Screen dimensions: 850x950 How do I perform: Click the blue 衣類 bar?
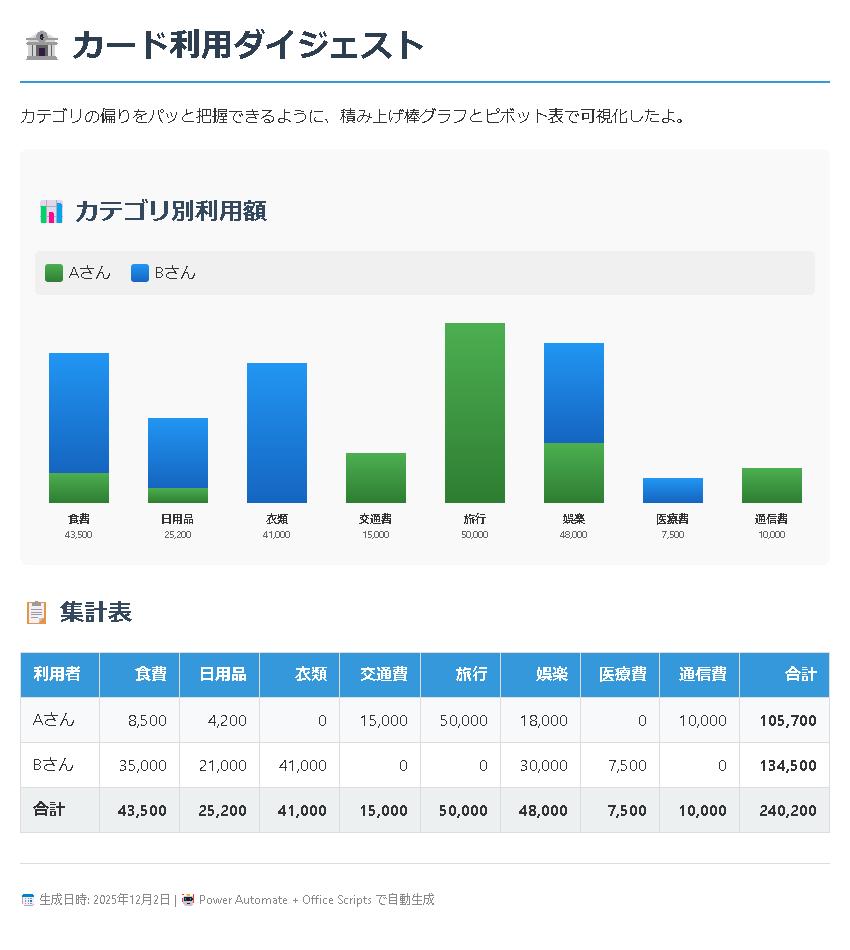click(277, 433)
